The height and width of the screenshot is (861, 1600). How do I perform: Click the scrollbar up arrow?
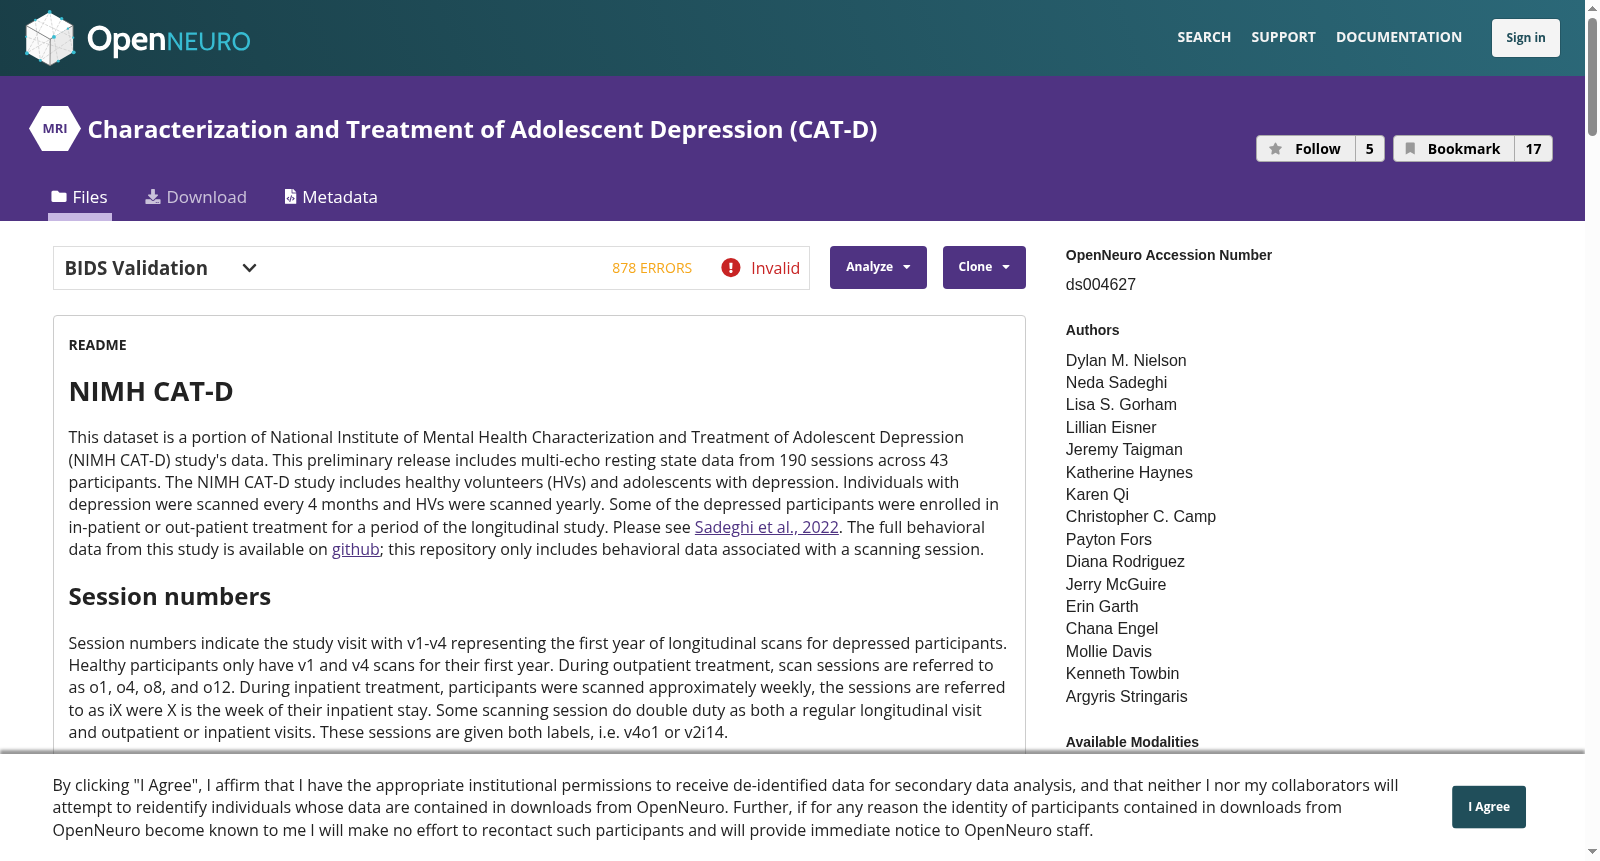(1592, 8)
